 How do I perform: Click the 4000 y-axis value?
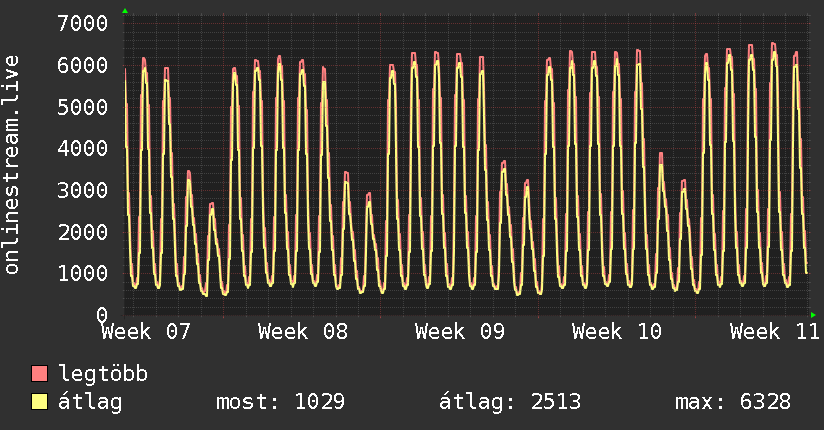click(83, 148)
